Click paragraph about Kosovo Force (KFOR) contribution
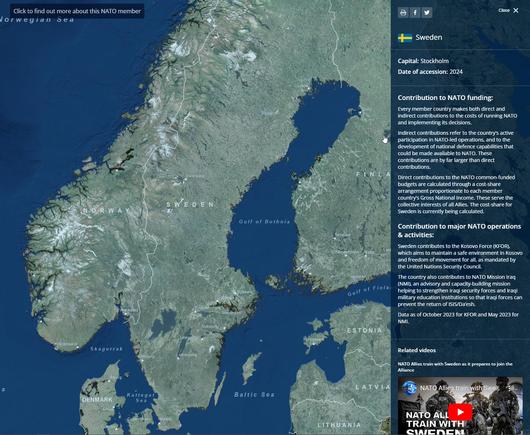 [460, 256]
